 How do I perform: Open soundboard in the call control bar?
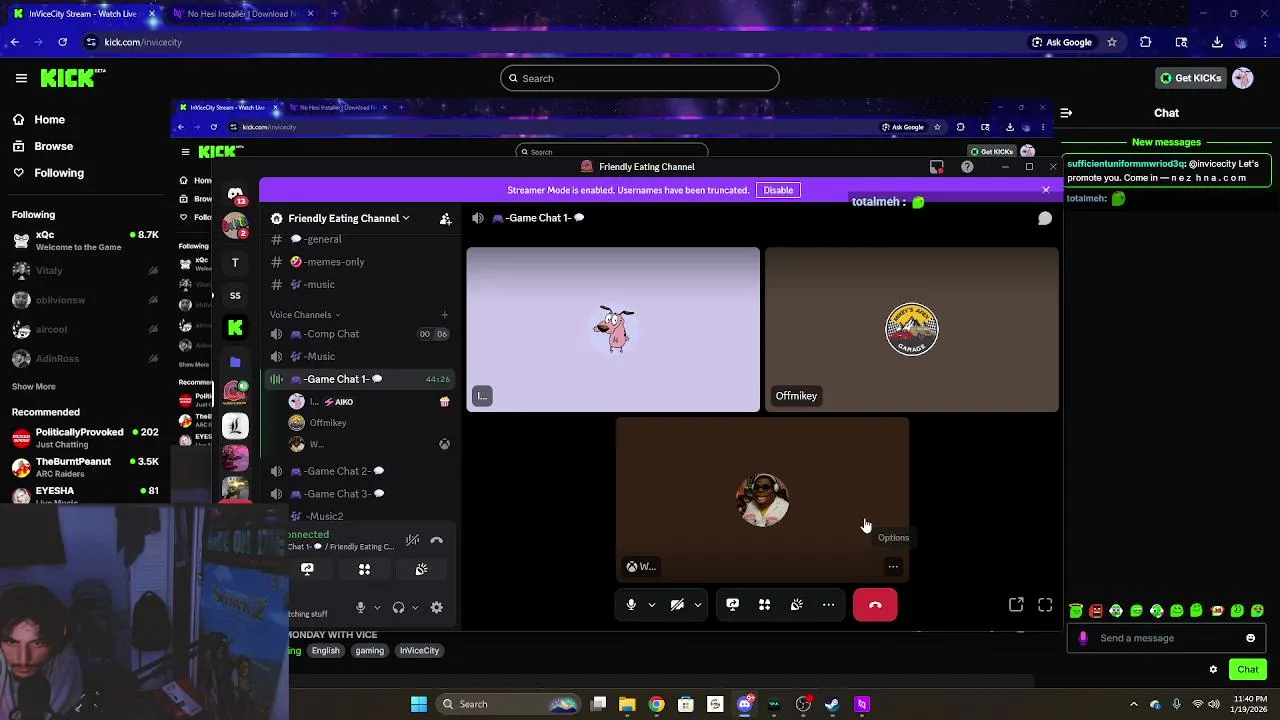point(797,604)
